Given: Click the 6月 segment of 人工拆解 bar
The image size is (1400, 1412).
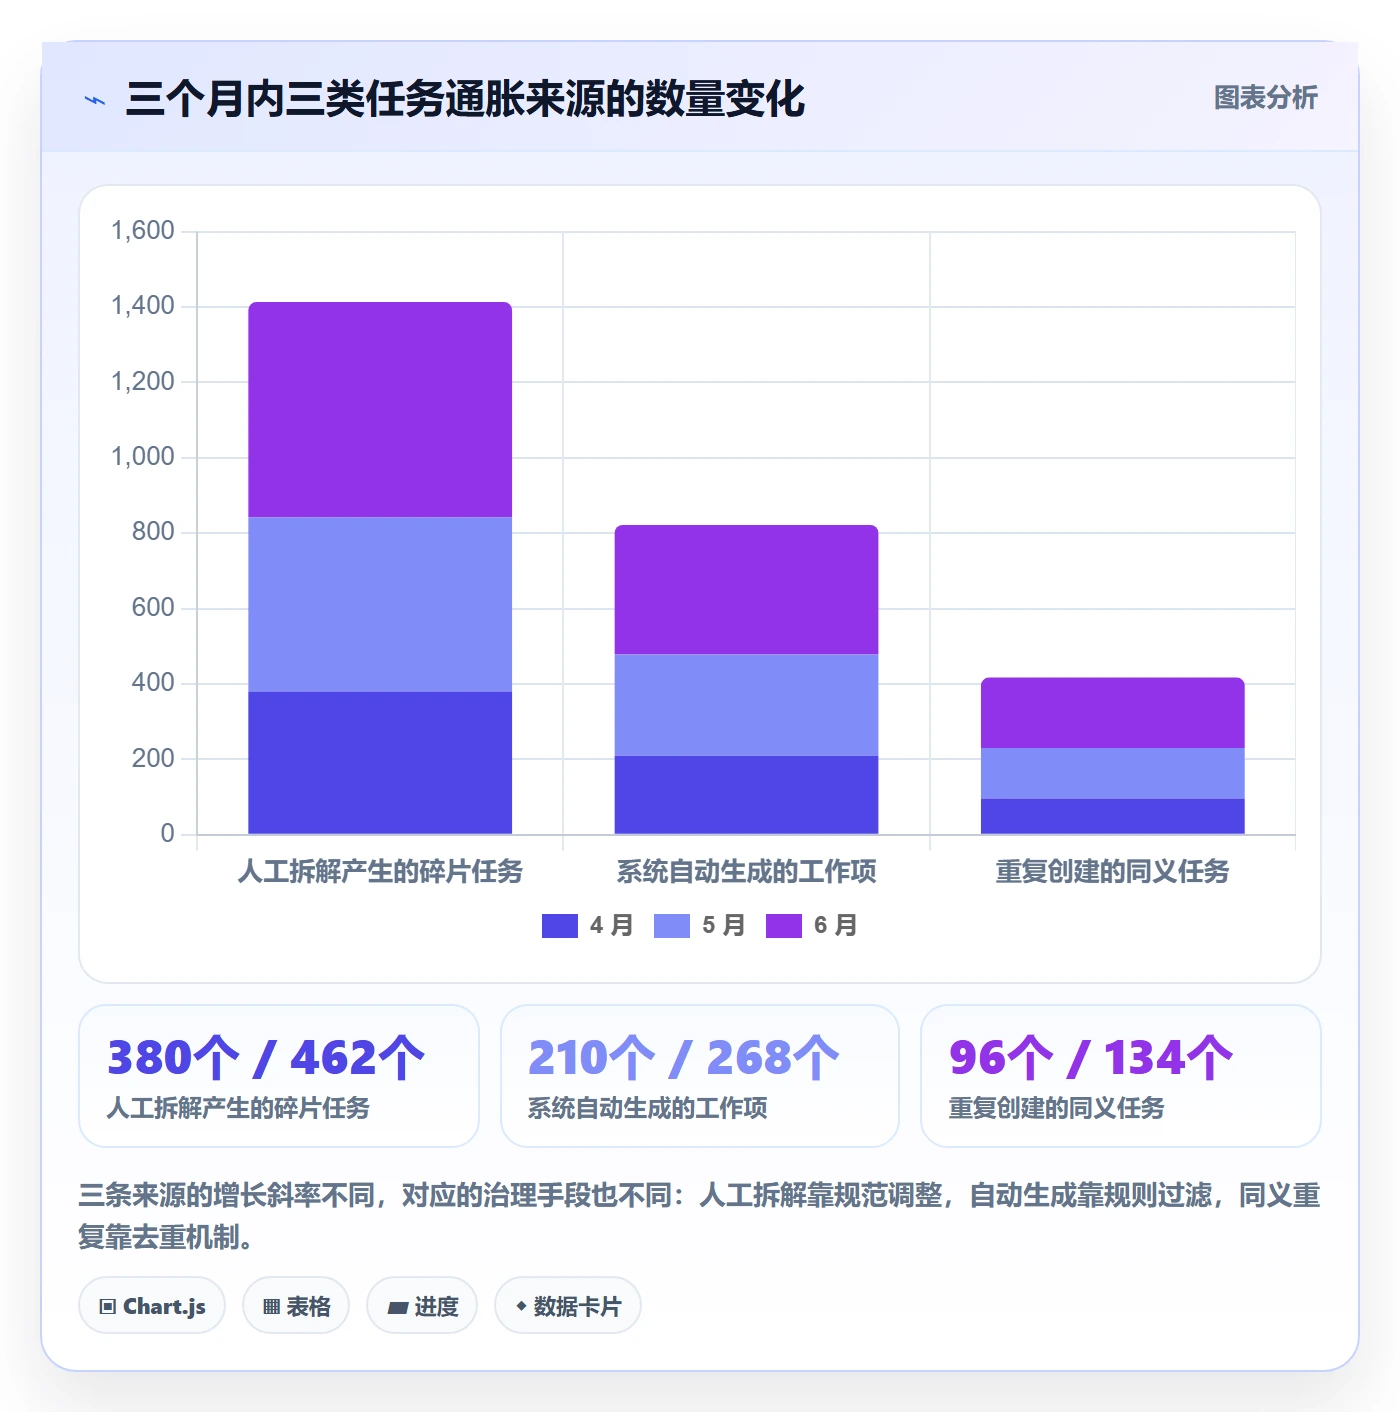Looking at the screenshot, I should click(x=380, y=410).
